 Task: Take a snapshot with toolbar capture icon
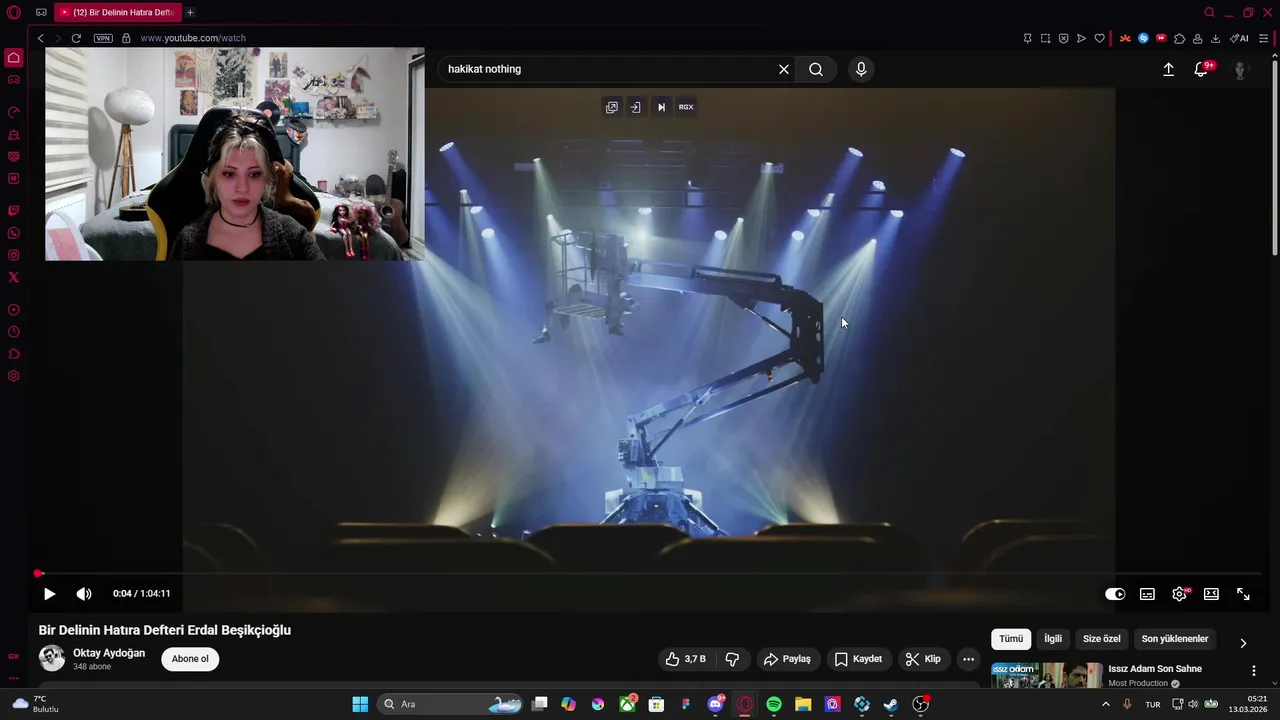click(1045, 38)
